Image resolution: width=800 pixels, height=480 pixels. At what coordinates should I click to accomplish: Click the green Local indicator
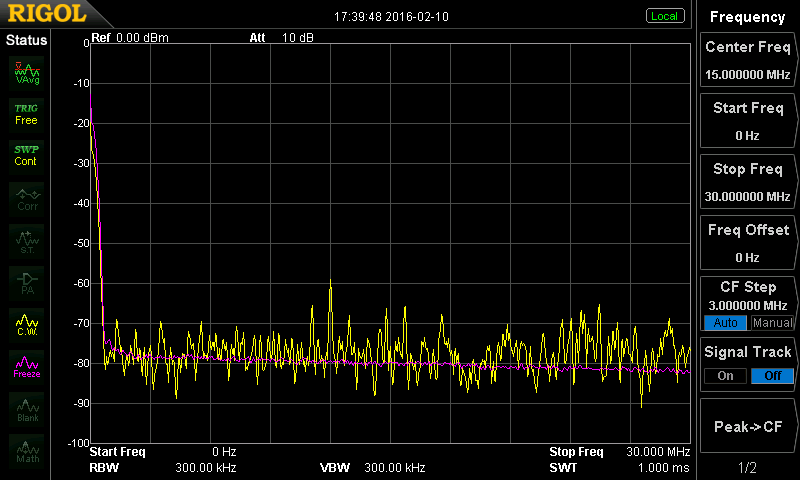tap(664, 16)
